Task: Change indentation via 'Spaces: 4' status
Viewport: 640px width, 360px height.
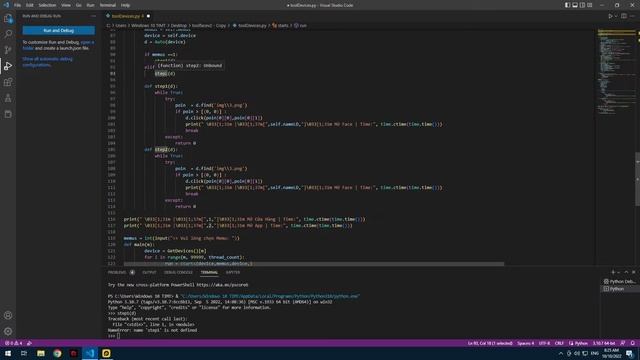Action: pyautogui.click(x=525, y=343)
